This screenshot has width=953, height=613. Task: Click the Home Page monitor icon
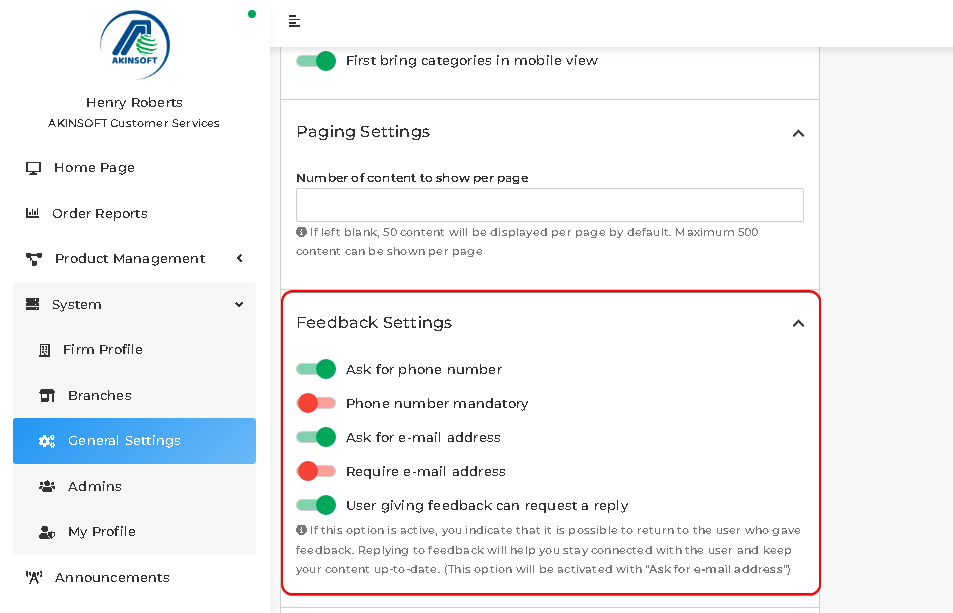[33, 168]
